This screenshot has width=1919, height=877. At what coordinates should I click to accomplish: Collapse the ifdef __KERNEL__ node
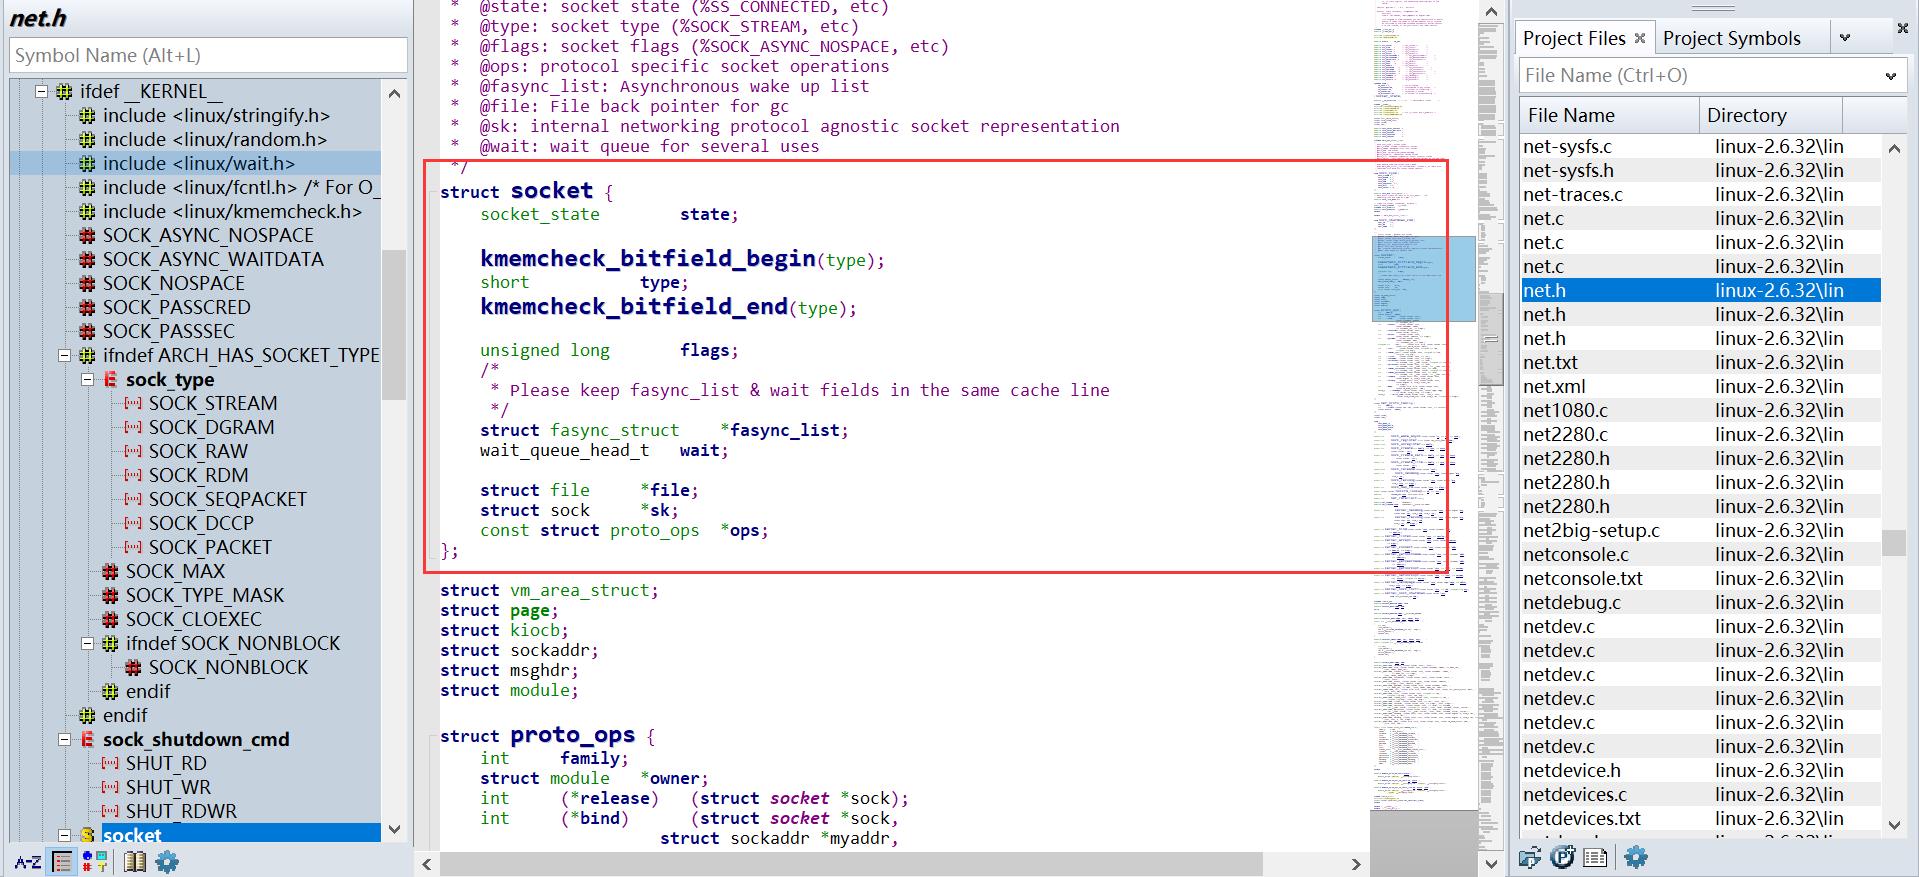pos(41,91)
